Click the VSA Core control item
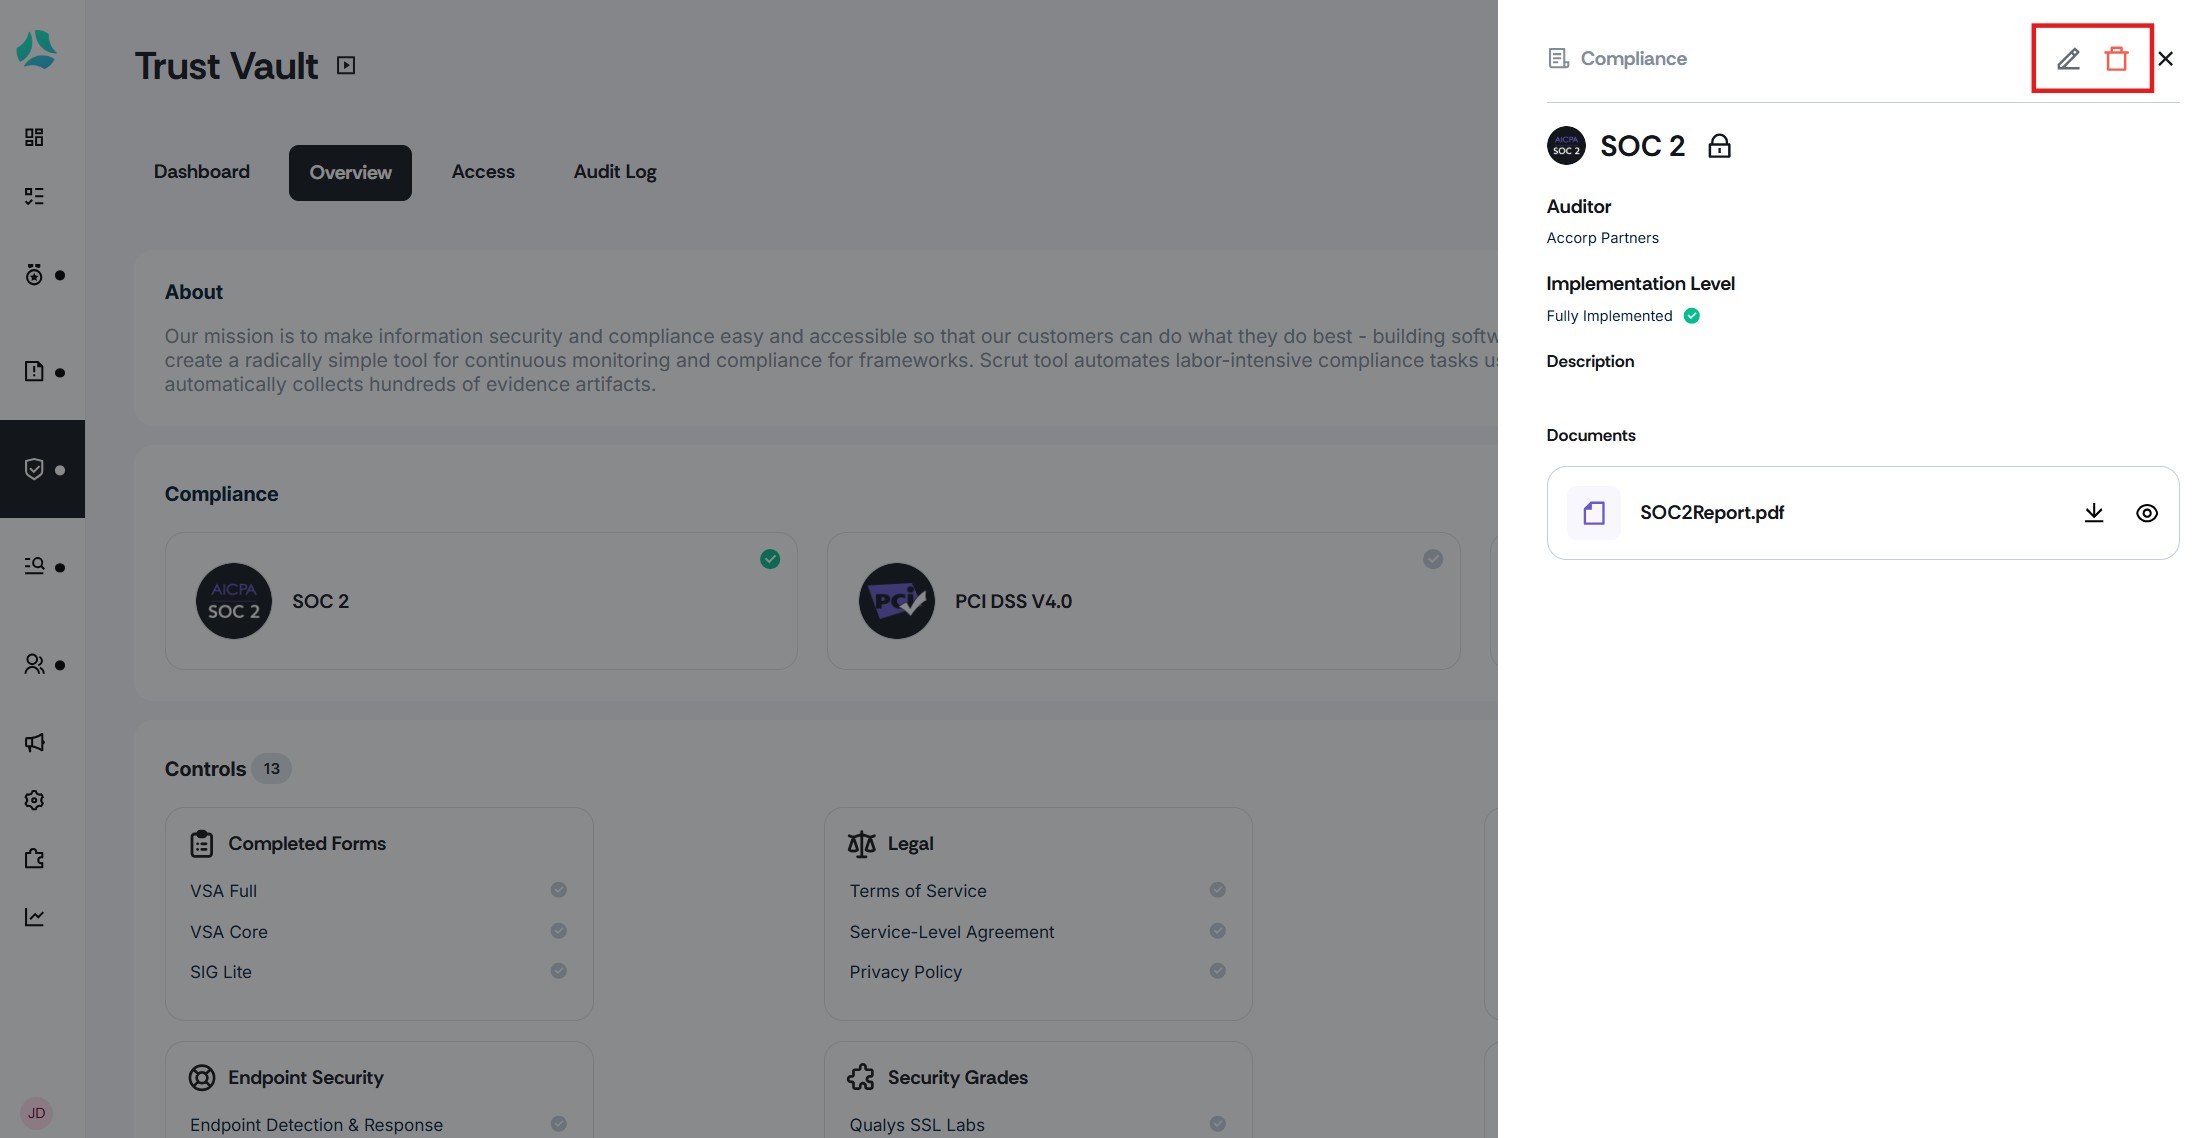The height and width of the screenshot is (1138, 2208). pos(229,932)
